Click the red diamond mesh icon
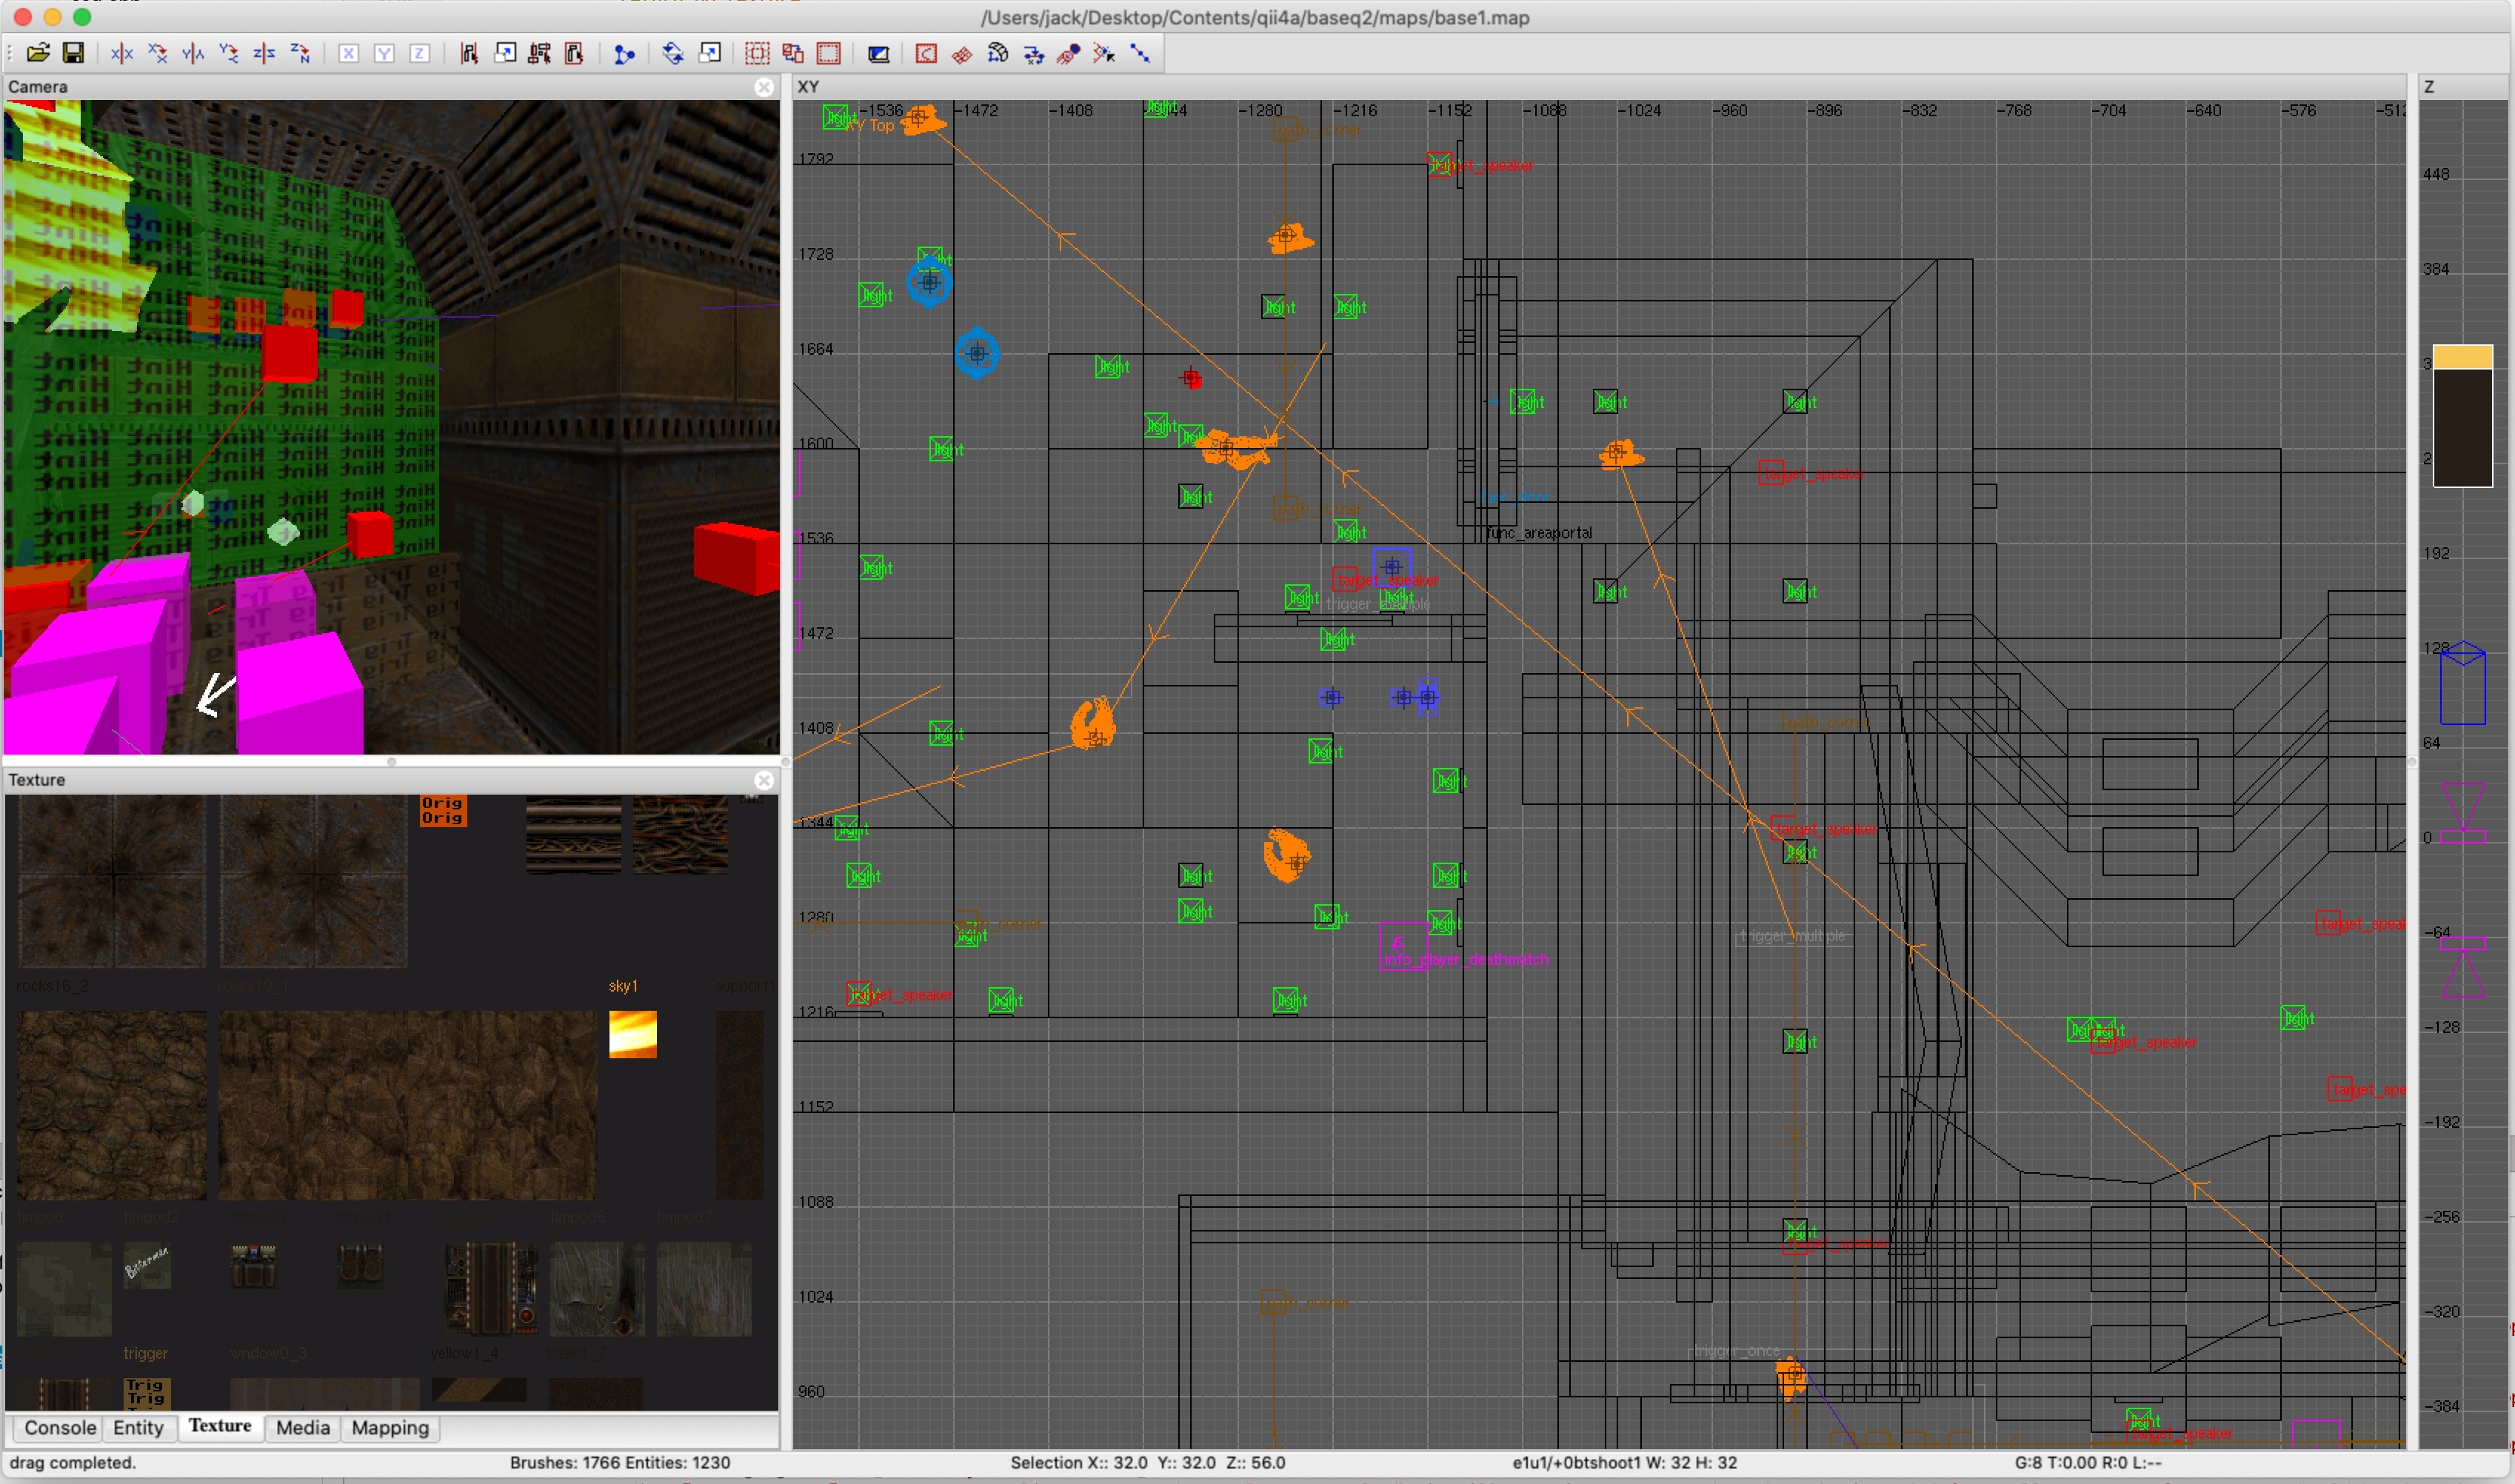This screenshot has height=1484, width=2515. 962,53
